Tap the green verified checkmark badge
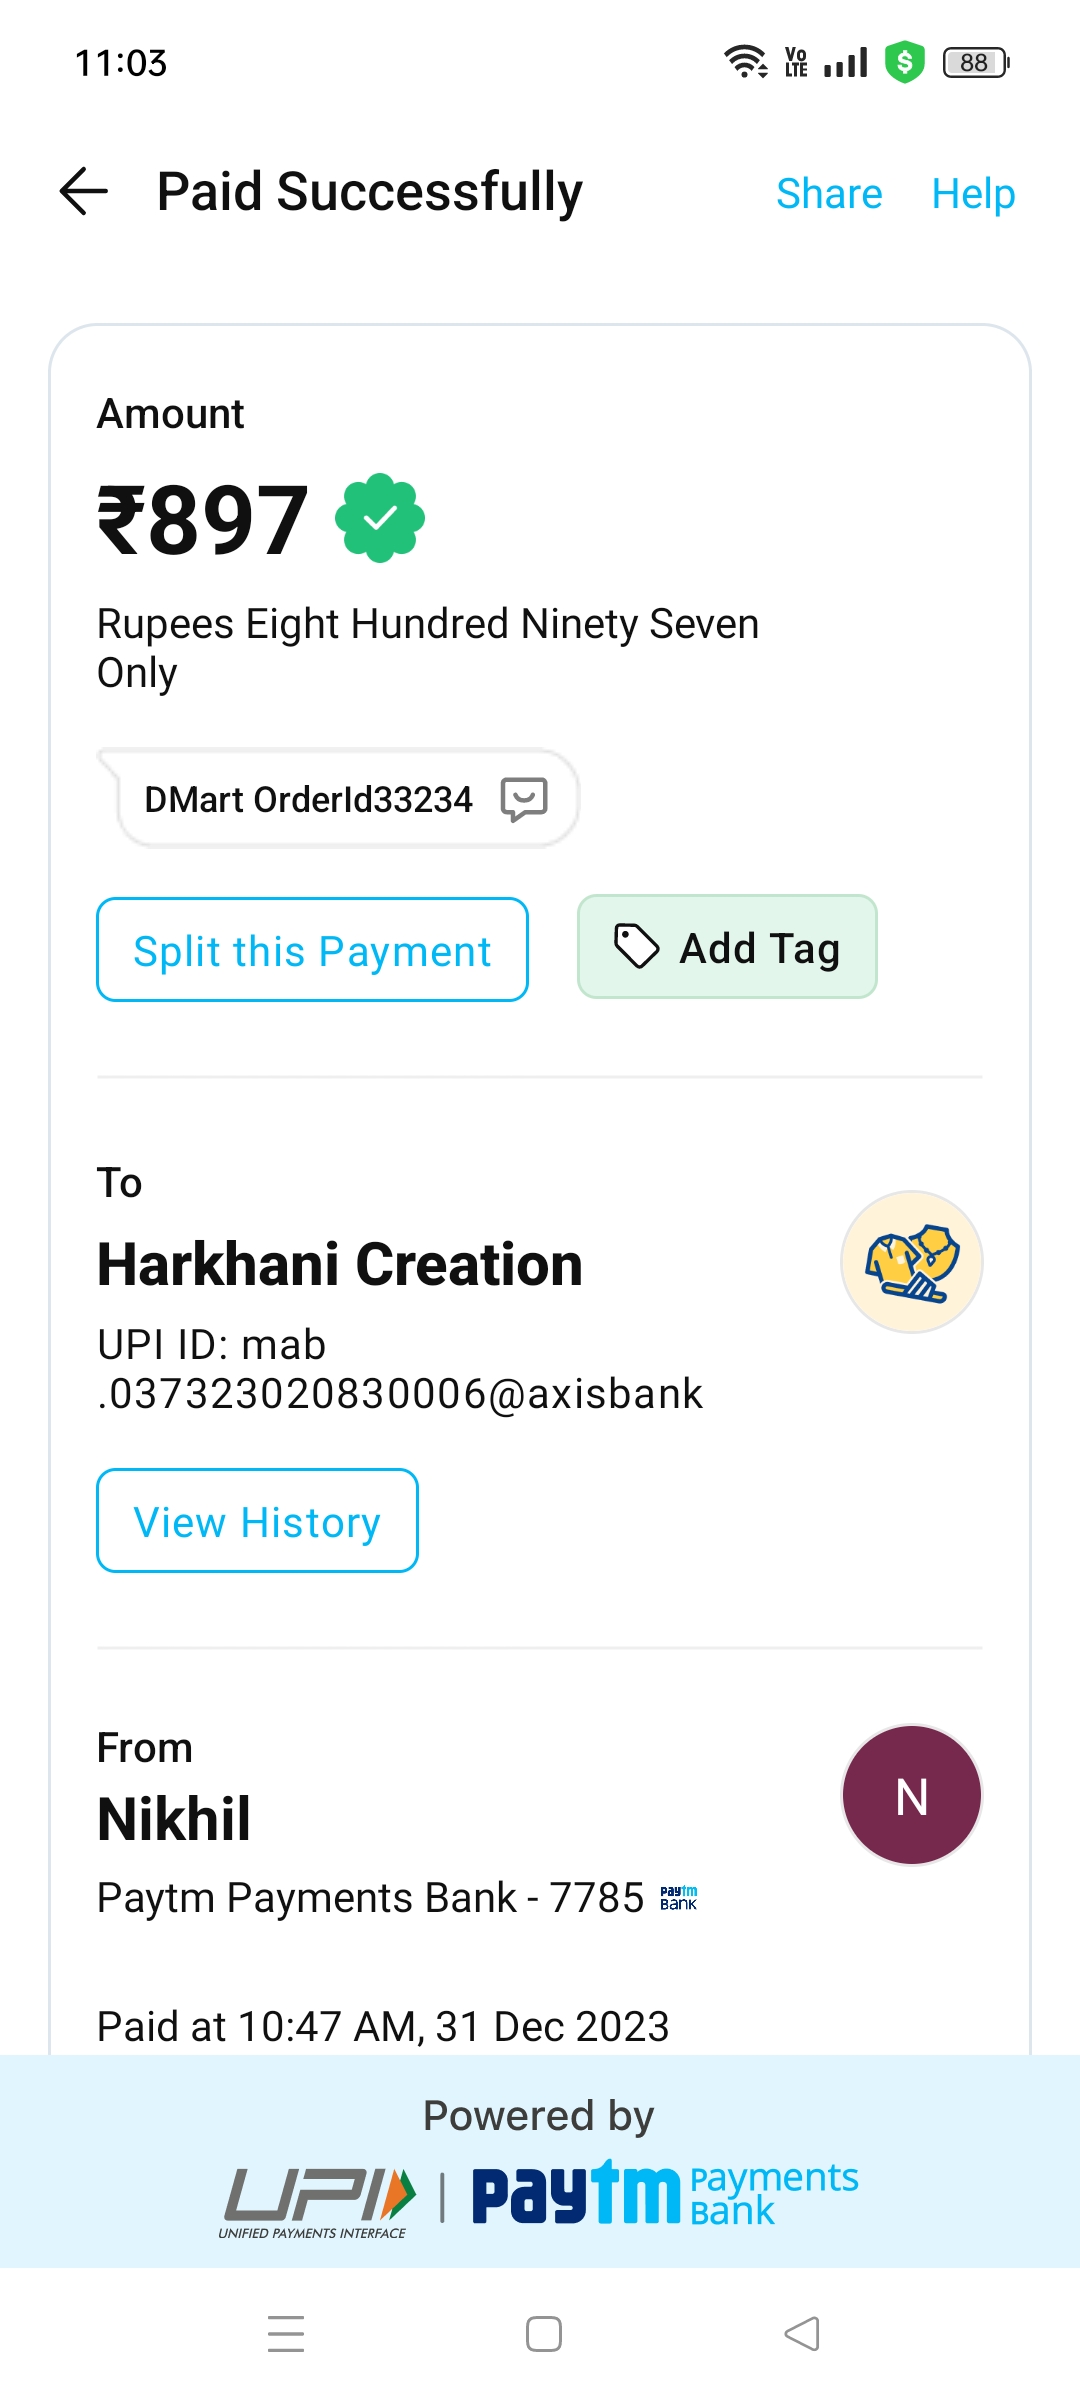This screenshot has height=2400, width=1080. [x=380, y=518]
